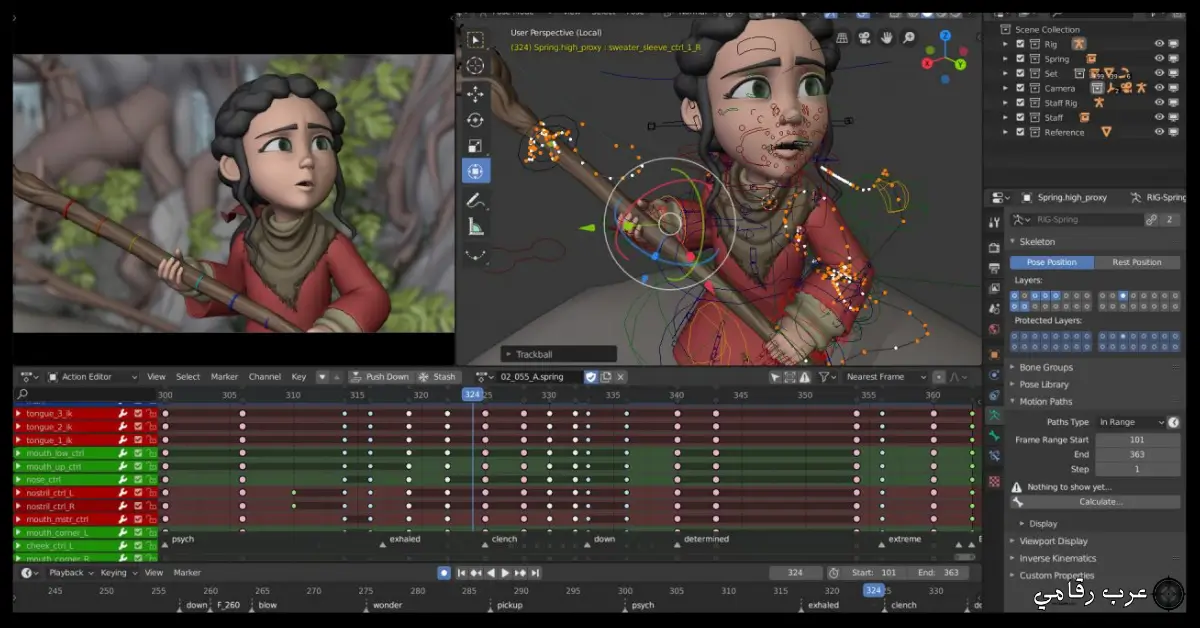
Task: Open the Channel menu in the dope sheet
Action: pyautogui.click(x=264, y=376)
